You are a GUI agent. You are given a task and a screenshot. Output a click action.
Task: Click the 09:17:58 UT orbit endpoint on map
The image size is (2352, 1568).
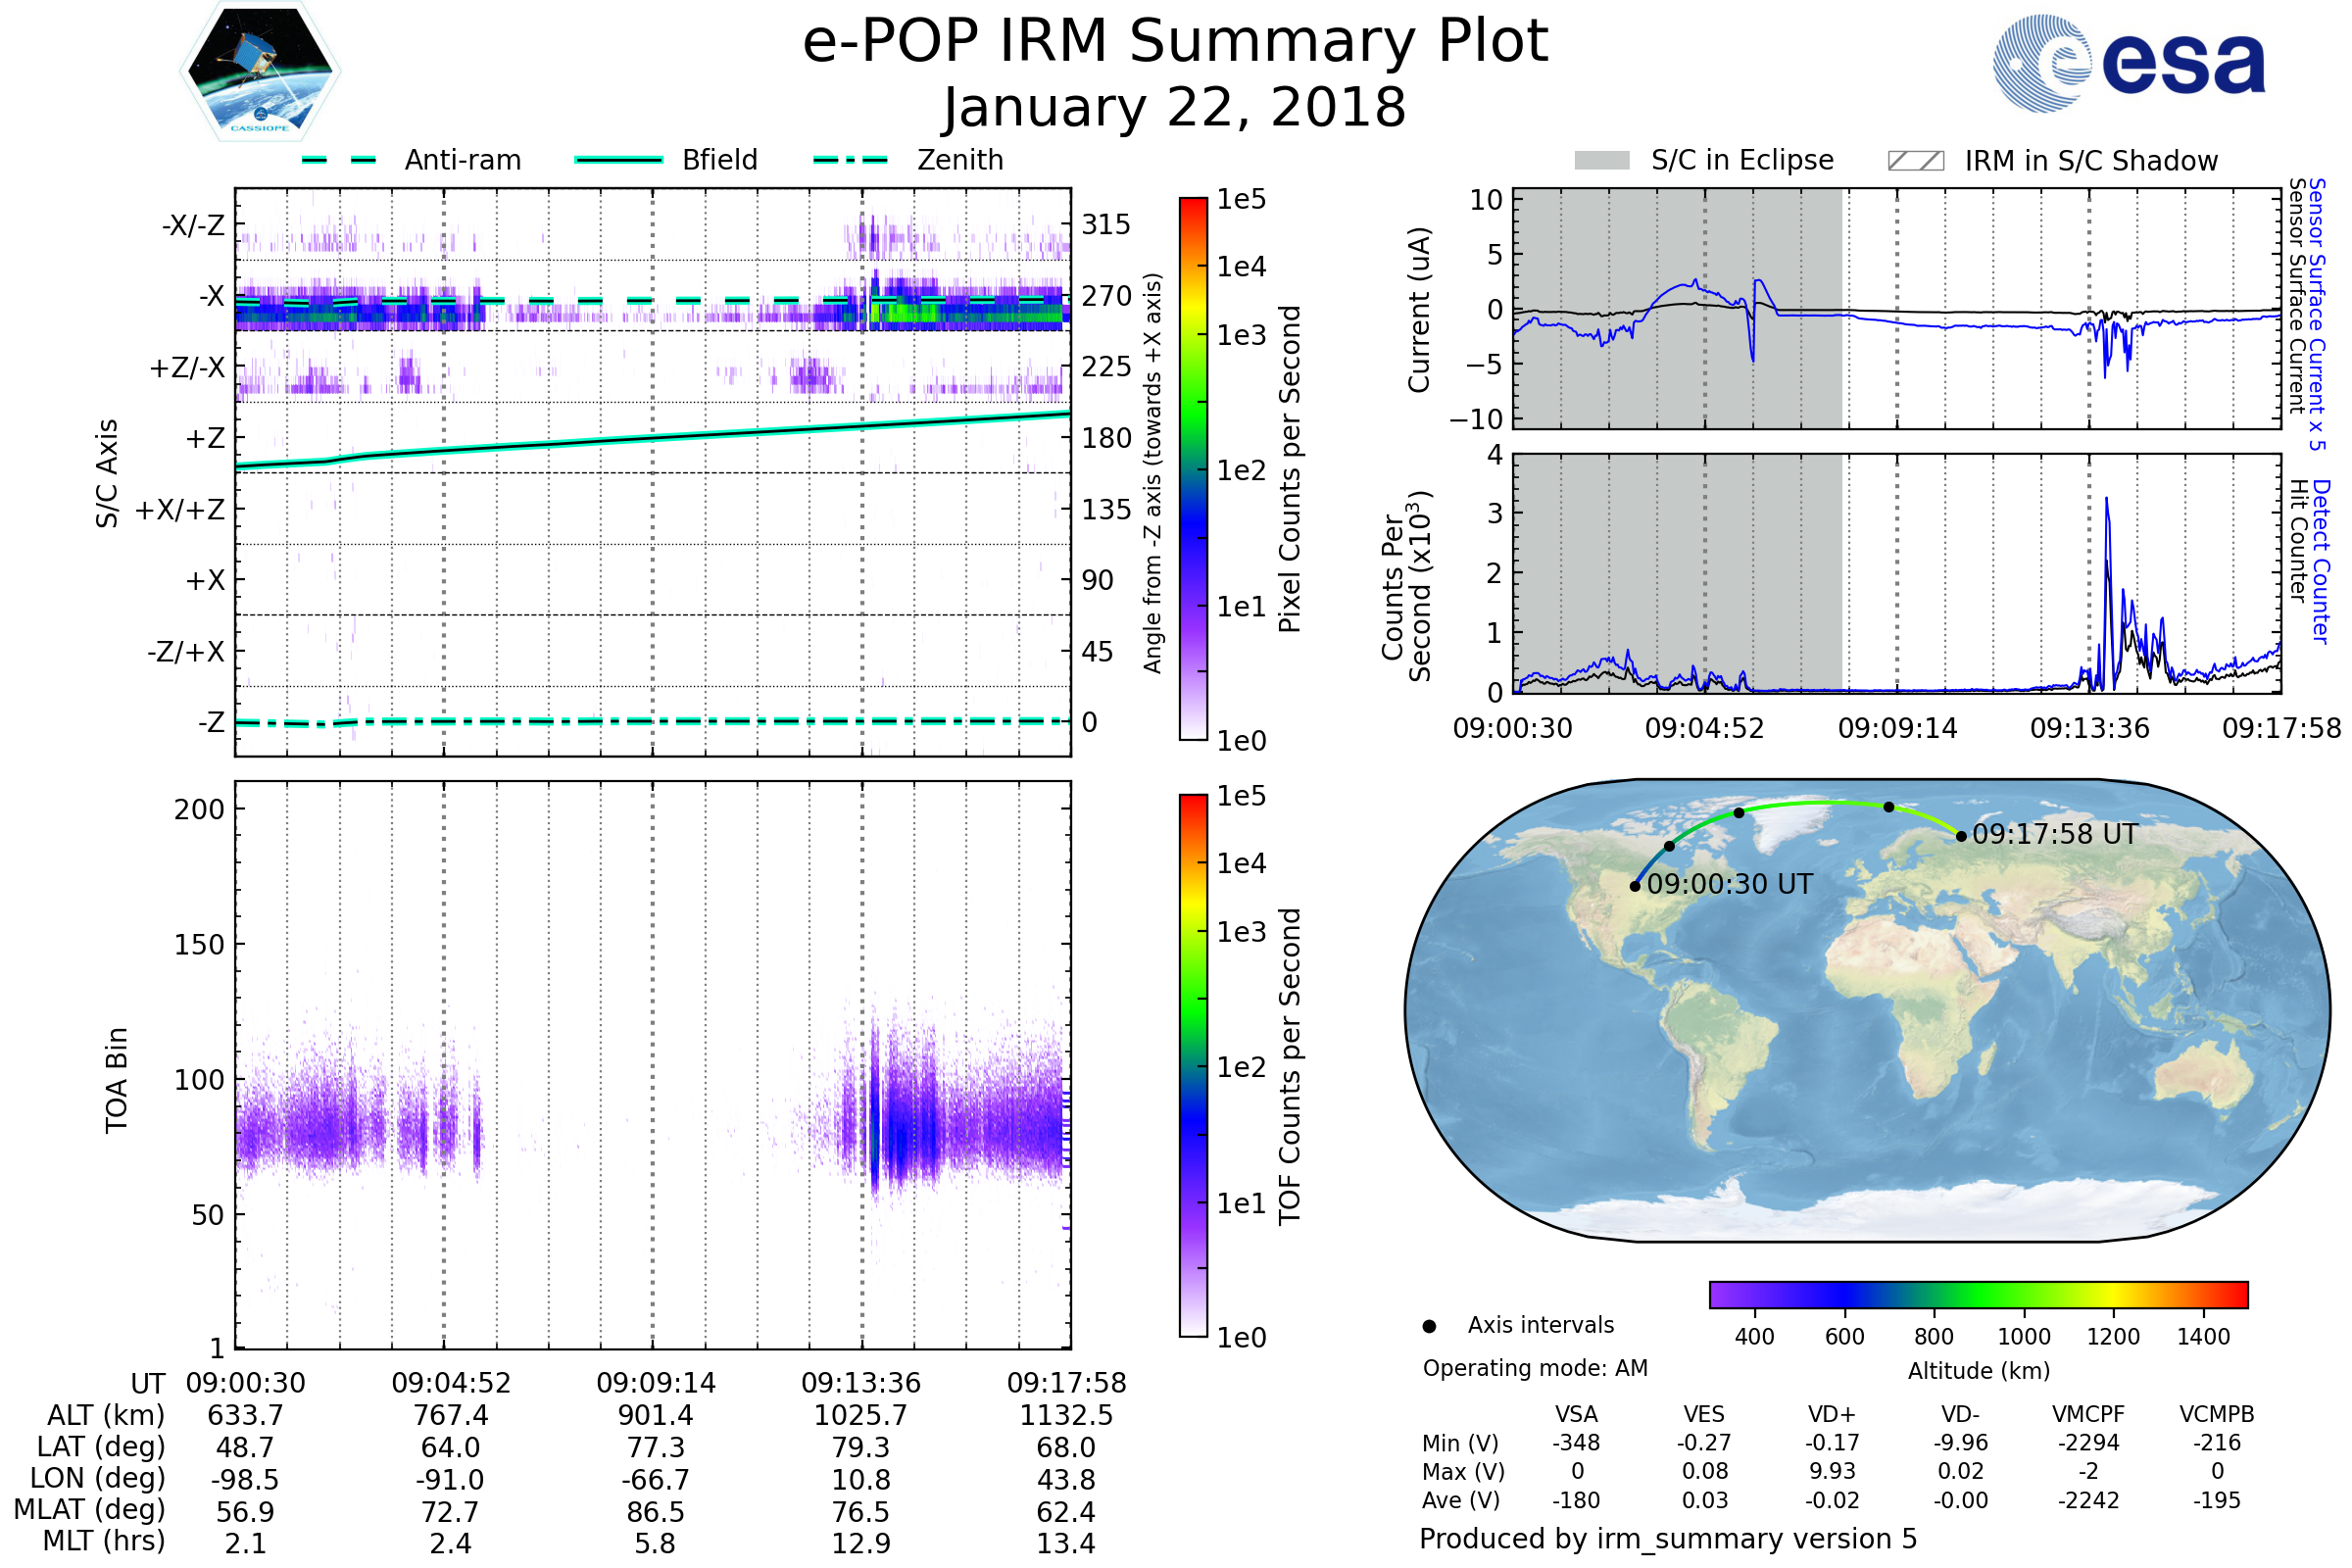1961,836
